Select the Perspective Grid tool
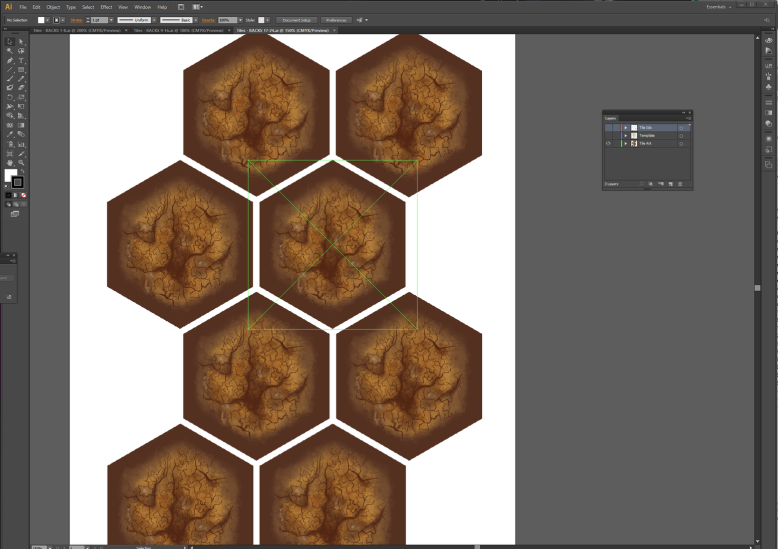The width and height of the screenshot is (778, 549). click(21, 116)
